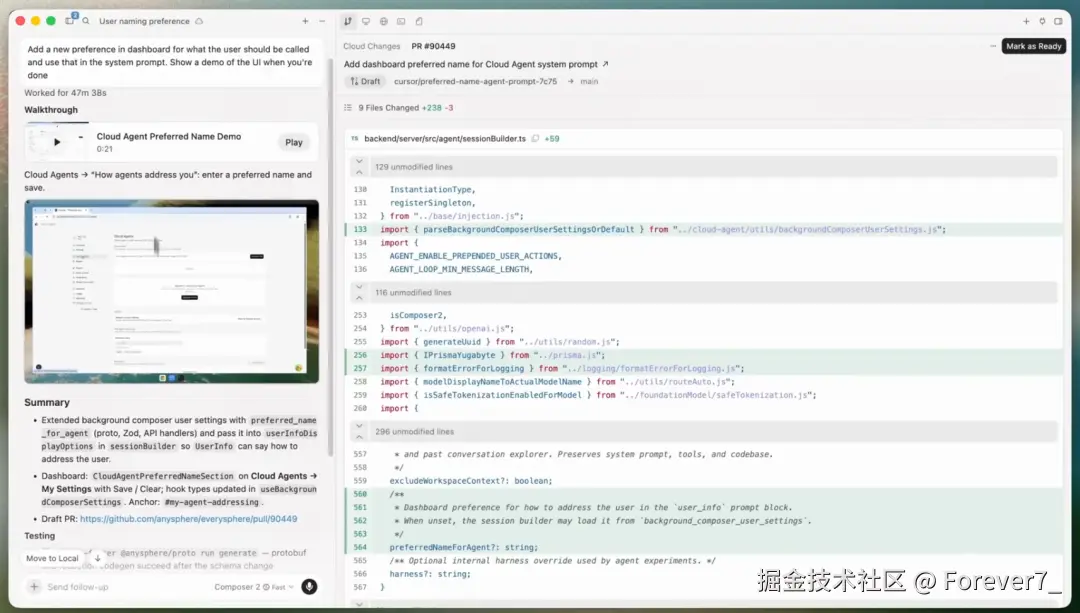Click the down arrow next to Move to Local
Screen dimensions: 1080x613
pyautogui.click(x=97, y=559)
